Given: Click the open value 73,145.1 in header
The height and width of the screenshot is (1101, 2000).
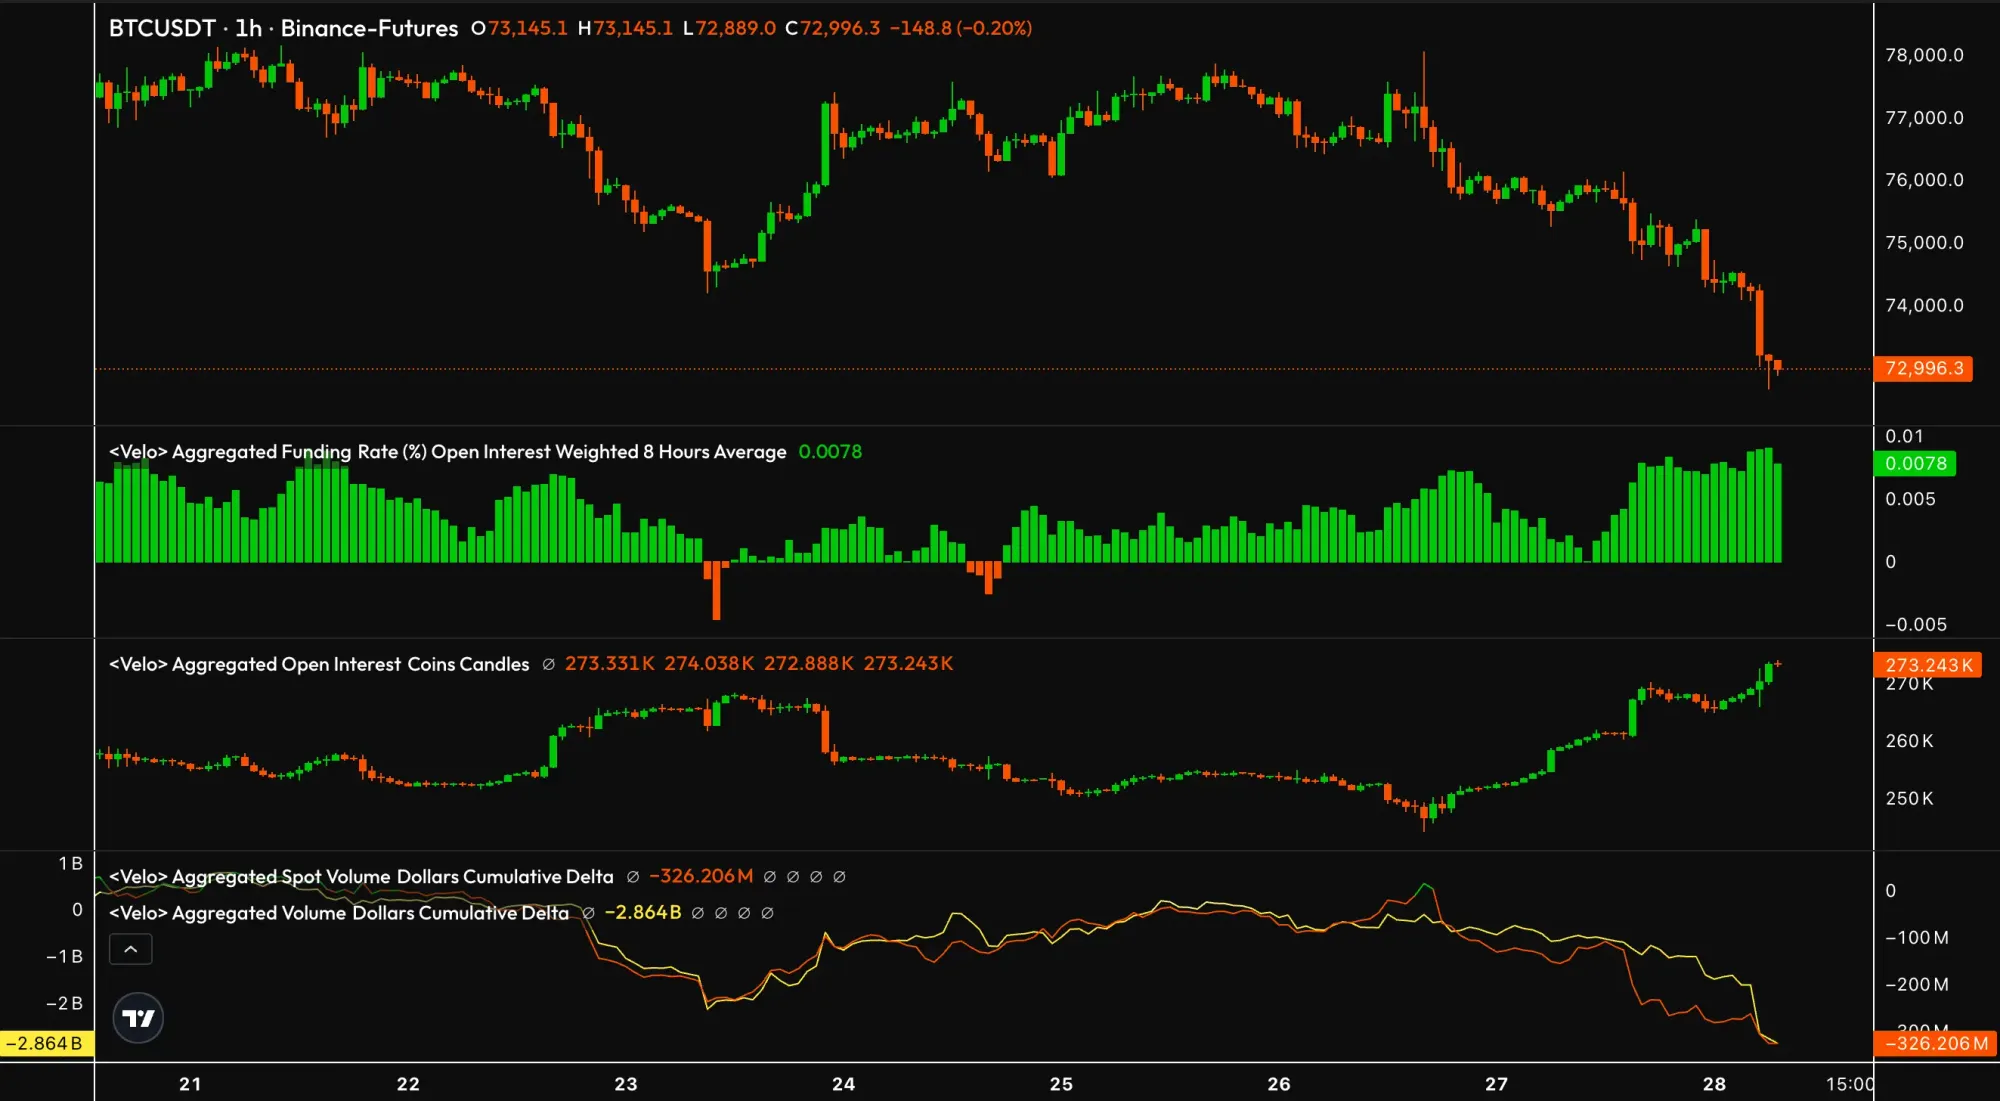Looking at the screenshot, I should coord(527,28).
